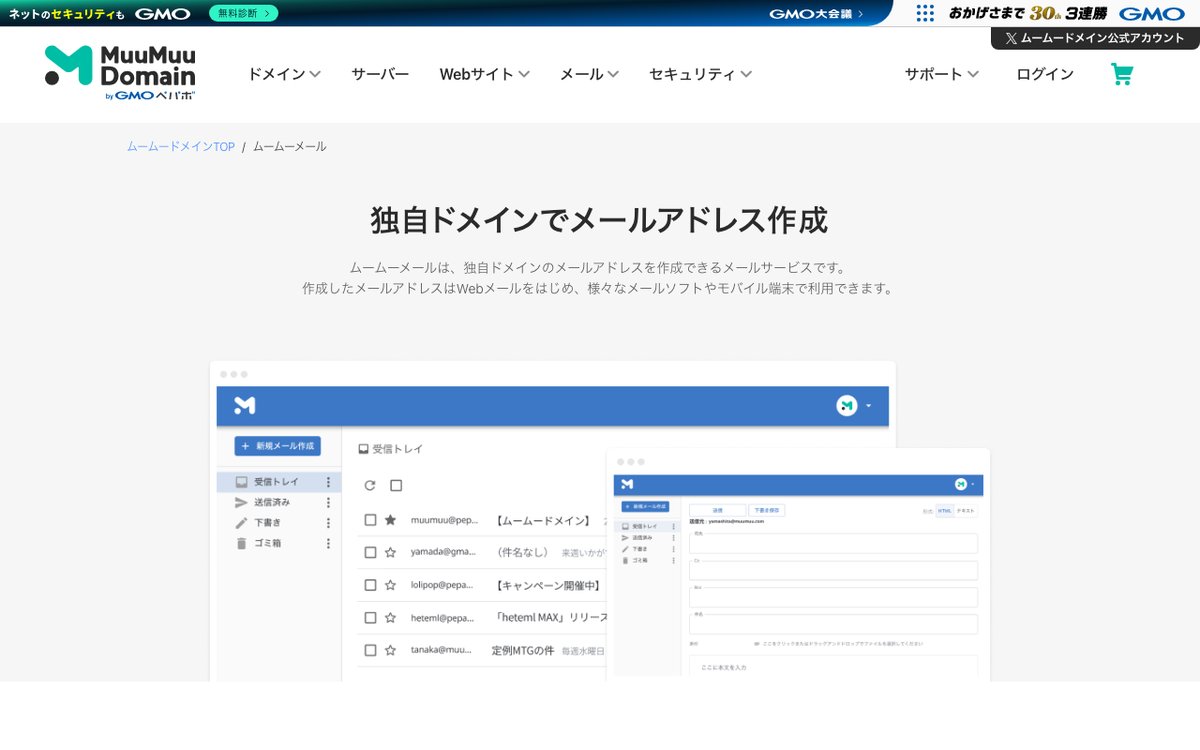Viewport: 1200px width, 750px height.
Task: Star the heteml@pepa... message
Action: click(x=391, y=617)
